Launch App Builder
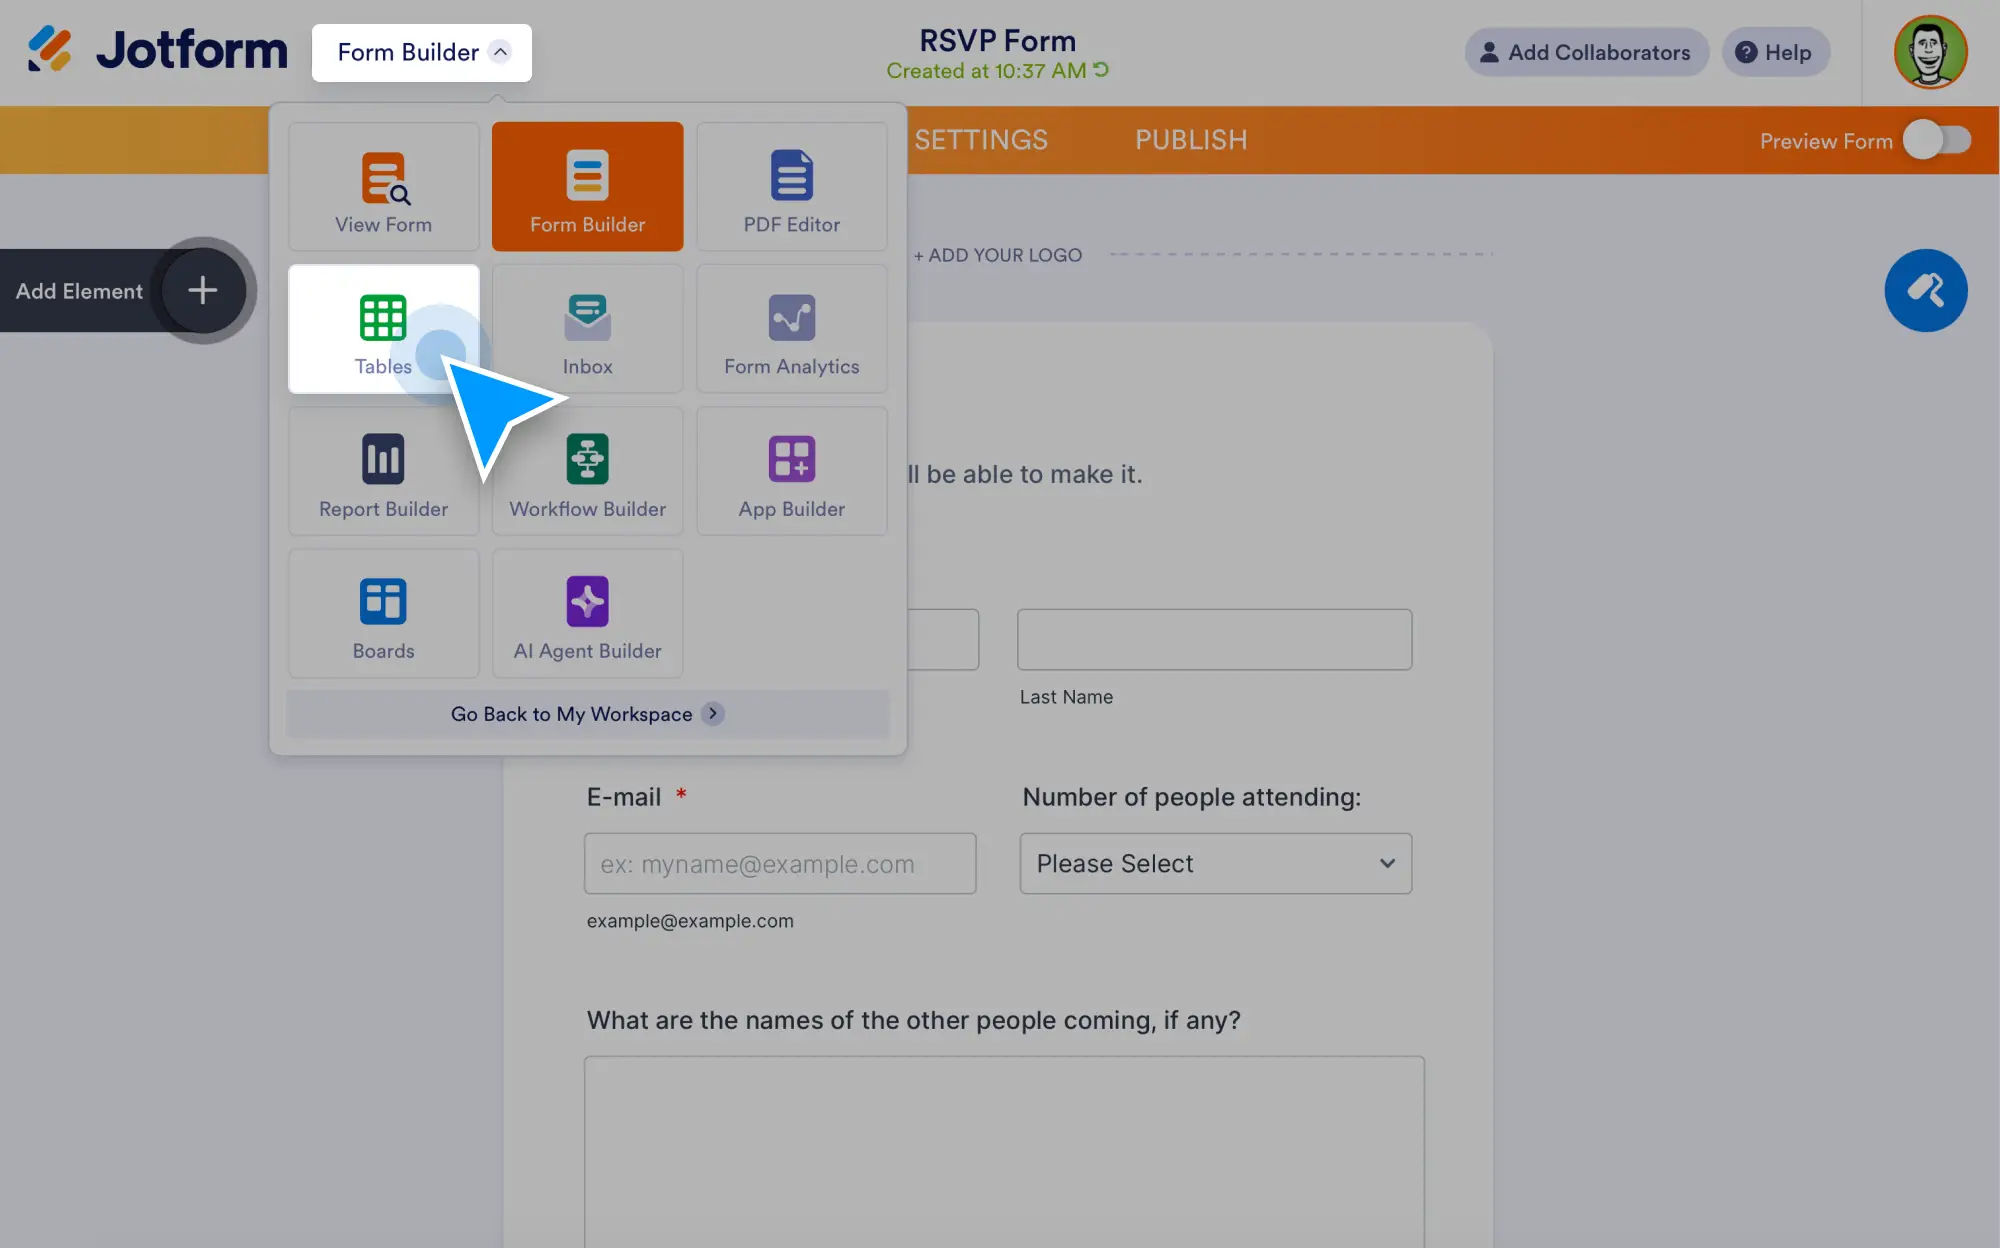2000x1248 pixels. point(791,471)
